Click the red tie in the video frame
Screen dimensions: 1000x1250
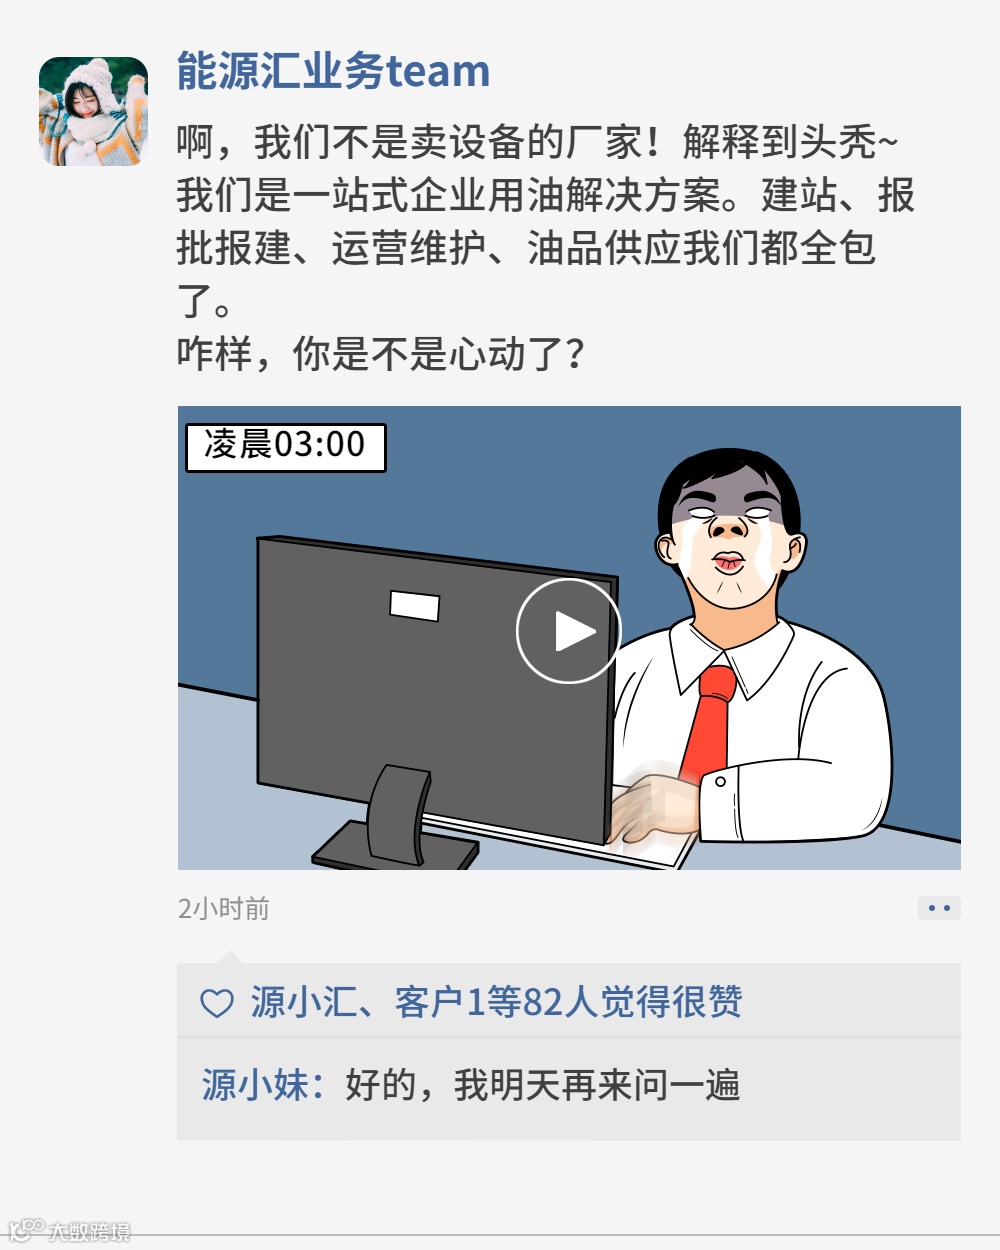point(709,723)
